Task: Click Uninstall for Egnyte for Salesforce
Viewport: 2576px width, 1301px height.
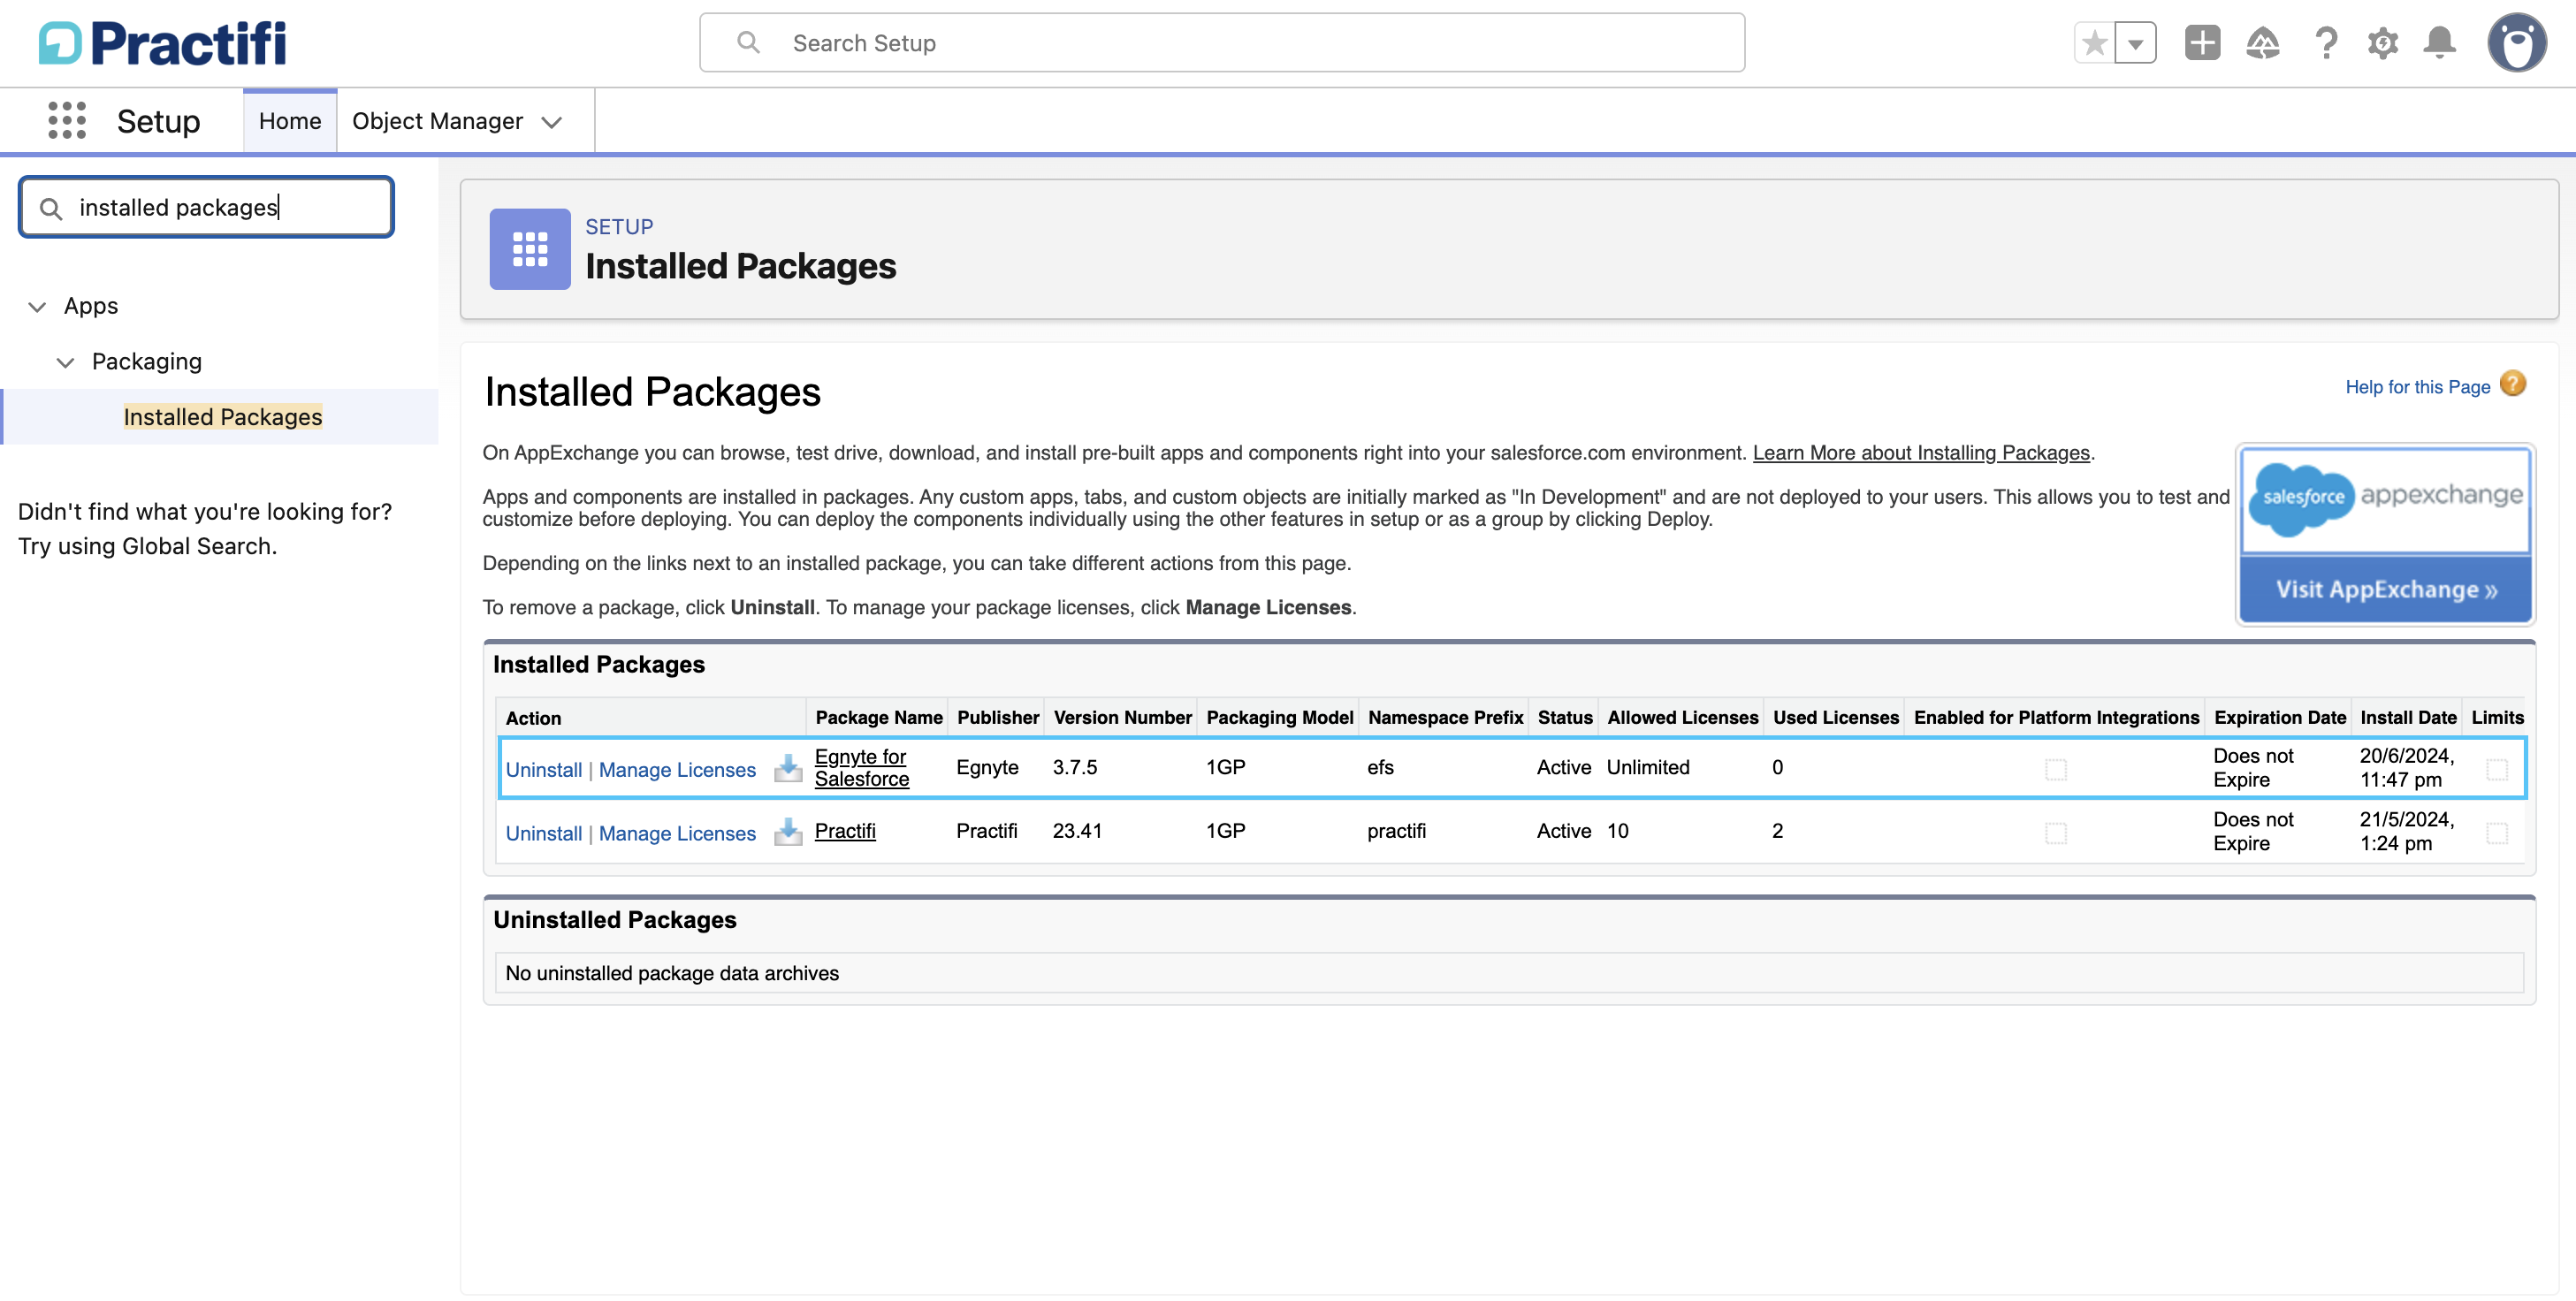Action: tap(543, 770)
